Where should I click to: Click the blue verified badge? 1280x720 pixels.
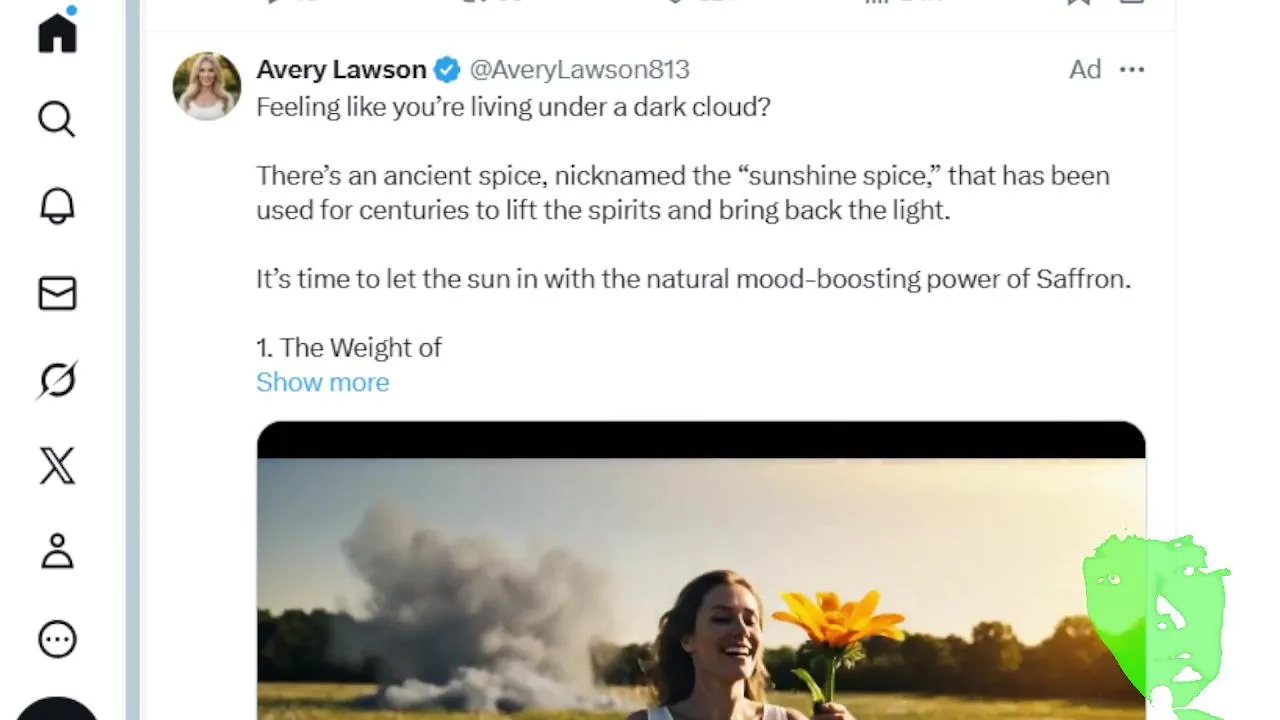(447, 70)
